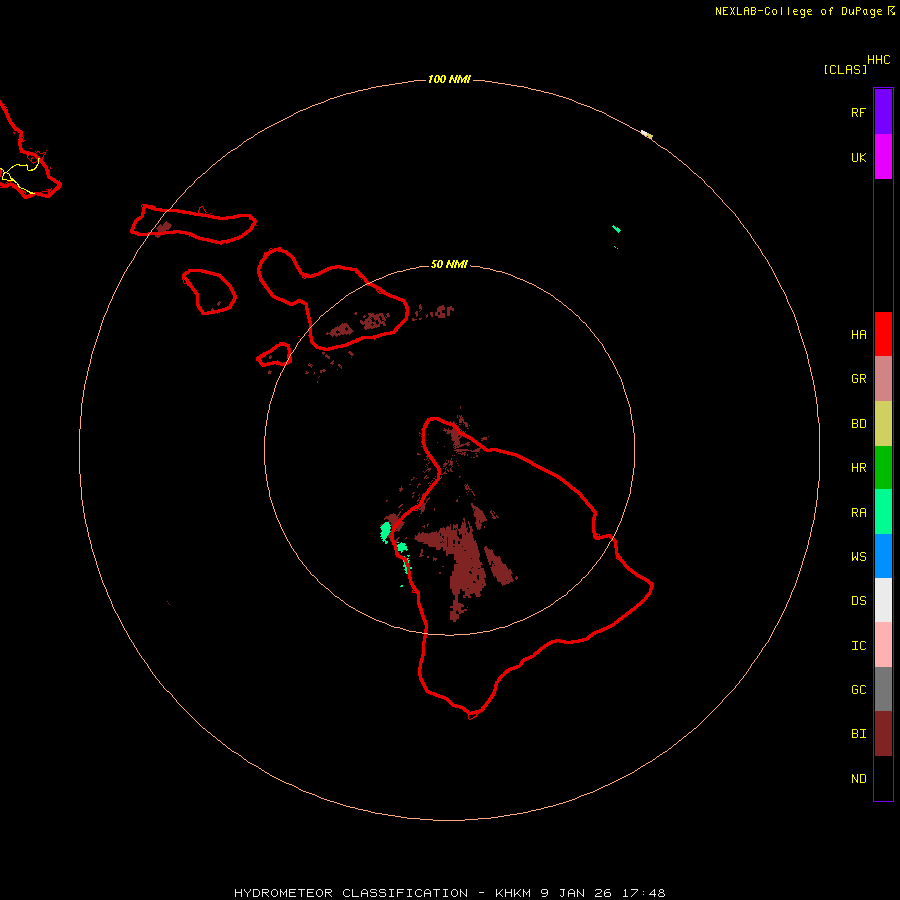Click the '[CLAS]' legend heading
The width and height of the screenshot is (900, 900).
[x=845, y=69]
